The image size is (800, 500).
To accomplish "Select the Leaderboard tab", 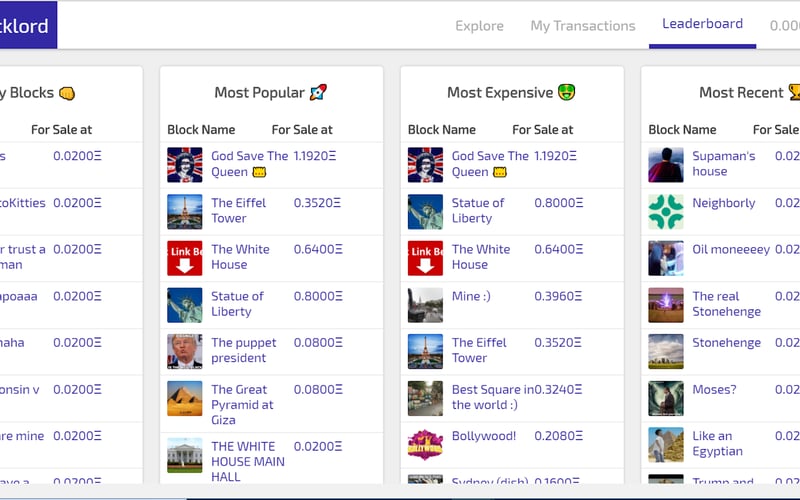I will [x=702, y=24].
